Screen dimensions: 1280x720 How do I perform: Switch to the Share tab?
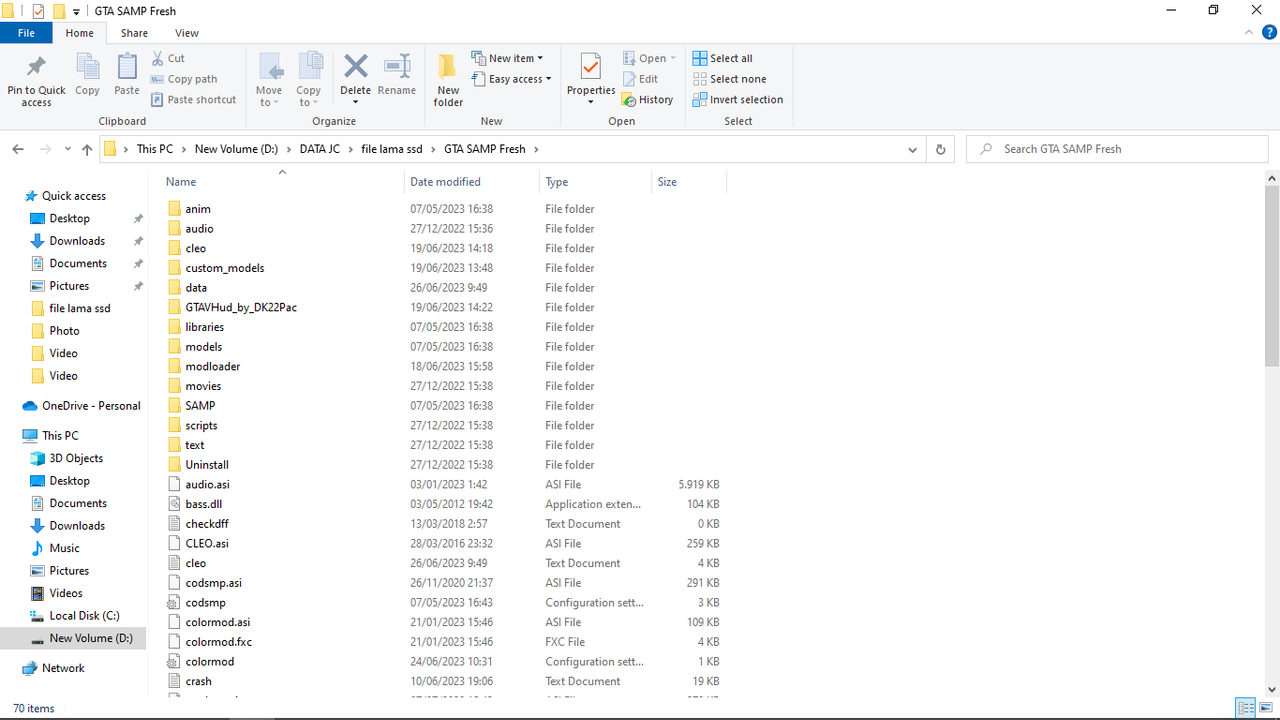click(134, 33)
